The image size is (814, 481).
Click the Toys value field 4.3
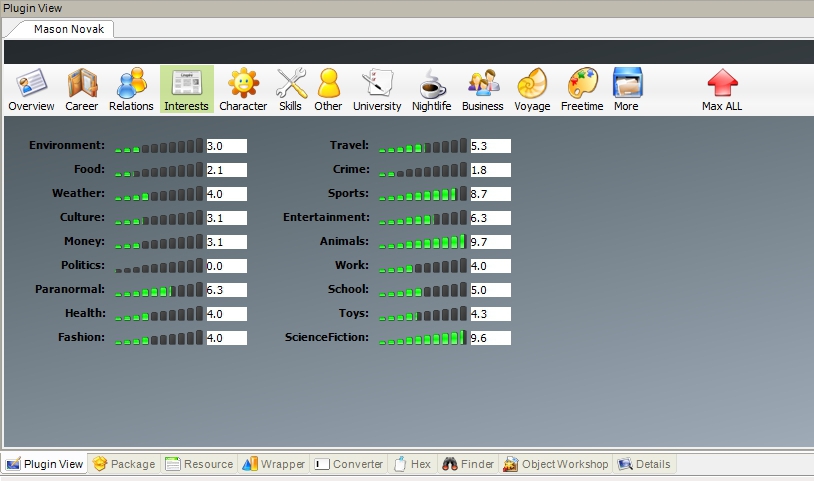(491, 314)
